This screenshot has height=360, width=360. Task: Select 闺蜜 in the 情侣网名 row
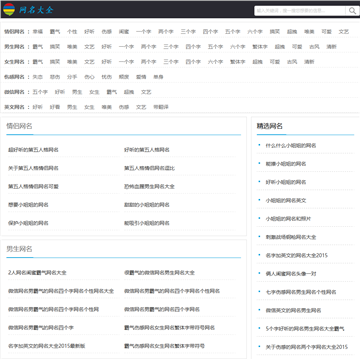(x=124, y=32)
